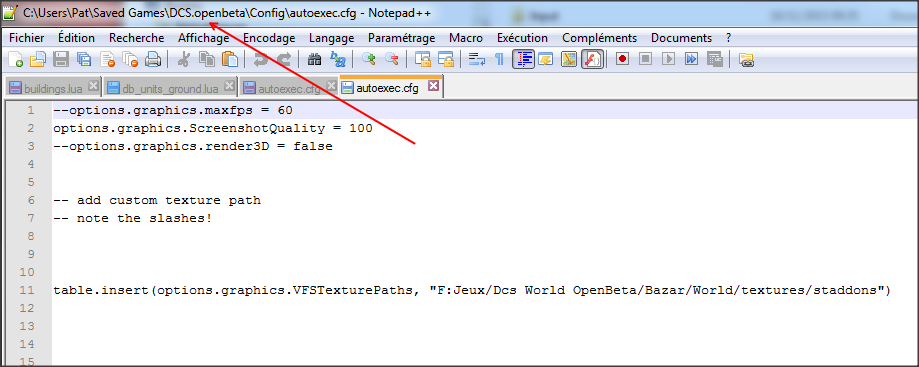The width and height of the screenshot is (919, 367).
Task: Open the Recherche menu
Action: [137, 38]
